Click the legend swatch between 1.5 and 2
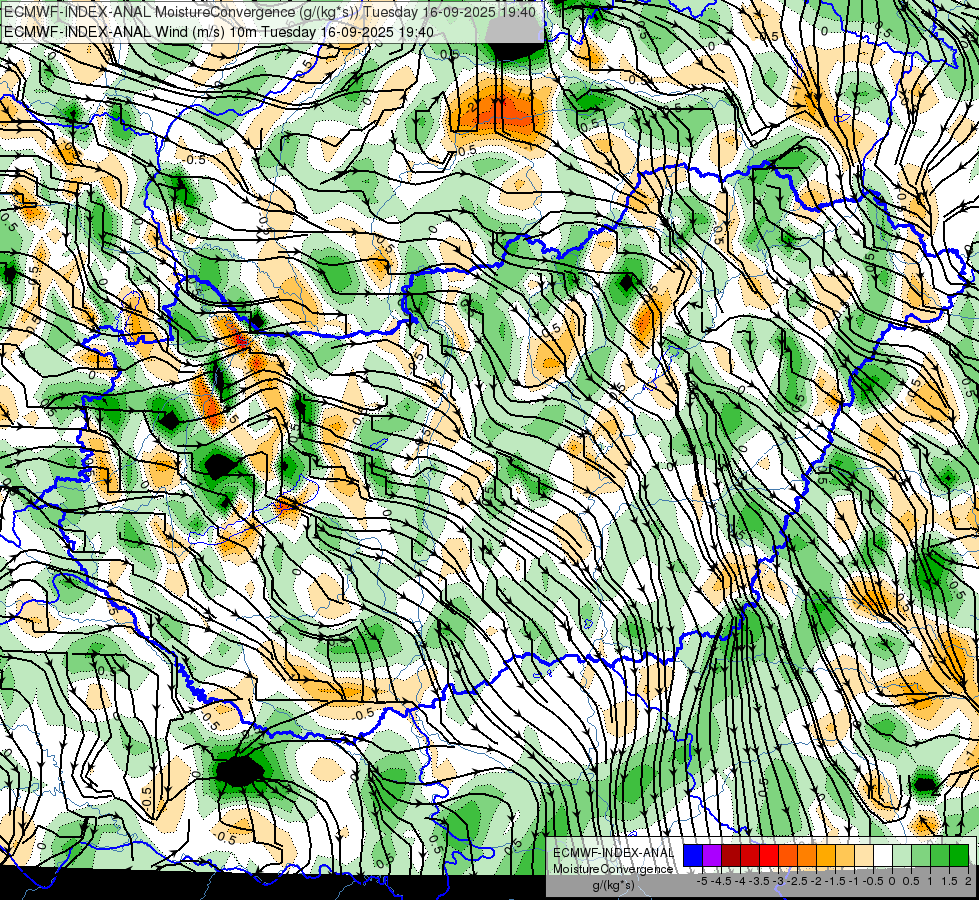 pyautogui.click(x=959, y=856)
